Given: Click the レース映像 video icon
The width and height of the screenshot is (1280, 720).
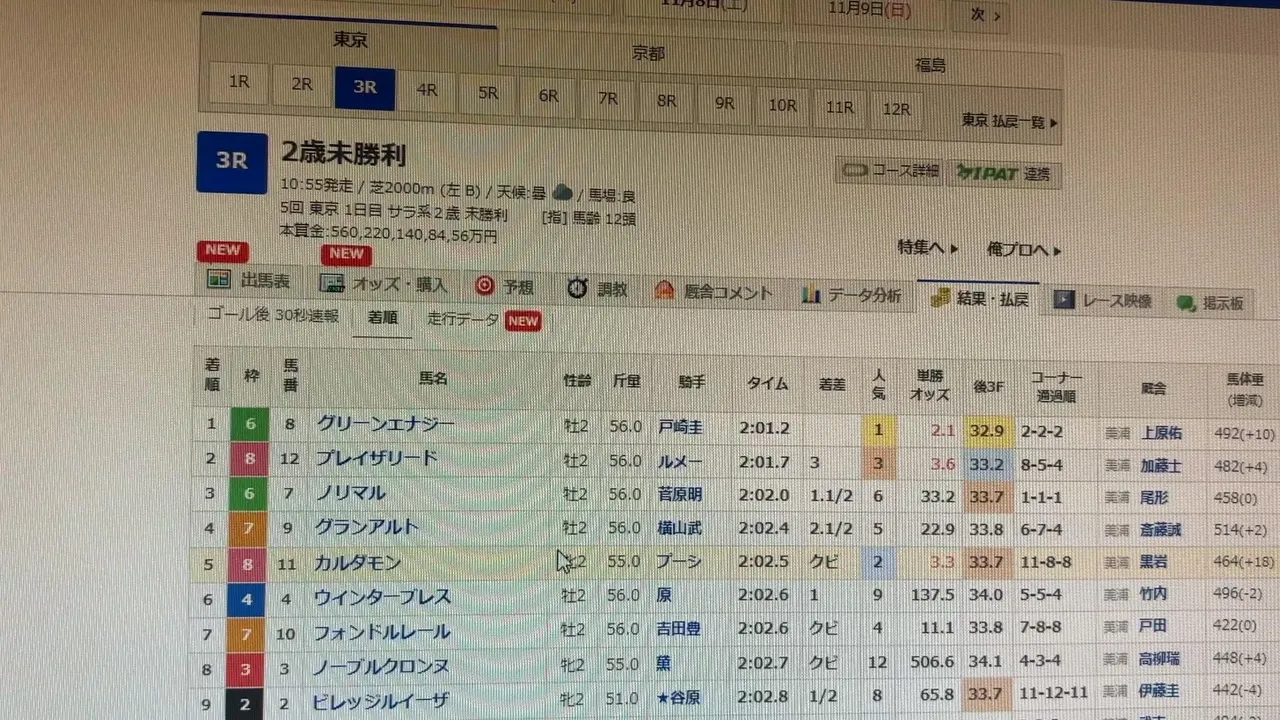Looking at the screenshot, I should [x=1064, y=300].
